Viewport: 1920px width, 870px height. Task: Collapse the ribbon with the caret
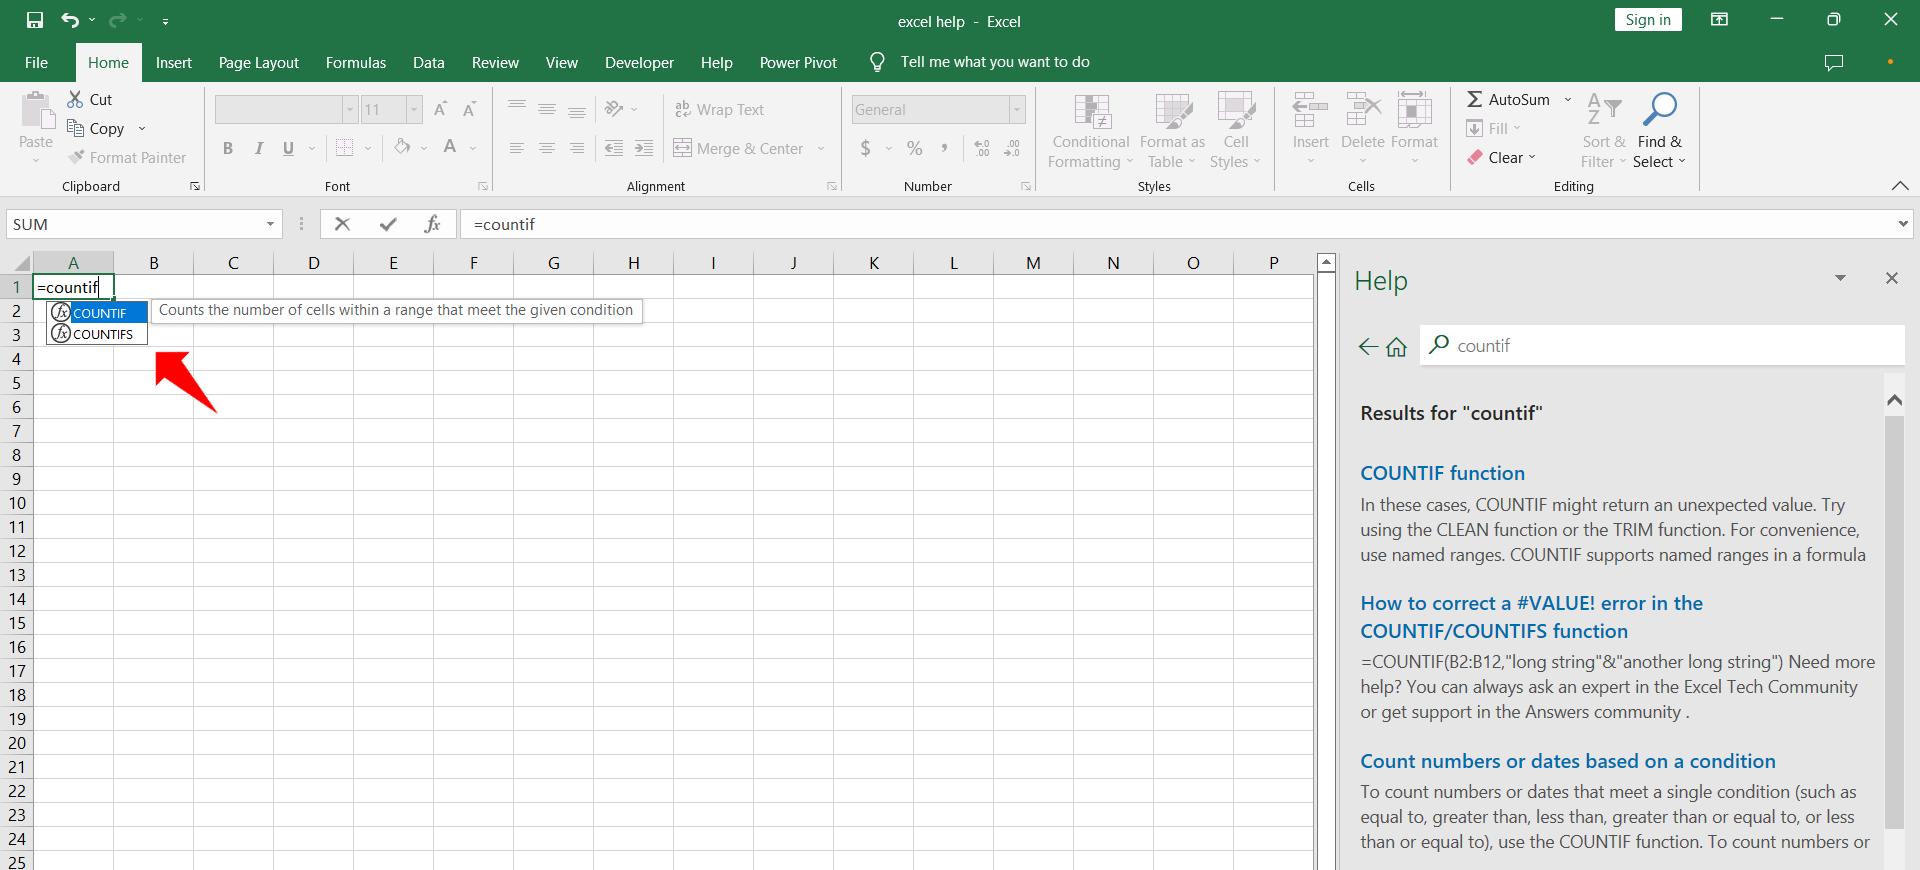point(1900,186)
